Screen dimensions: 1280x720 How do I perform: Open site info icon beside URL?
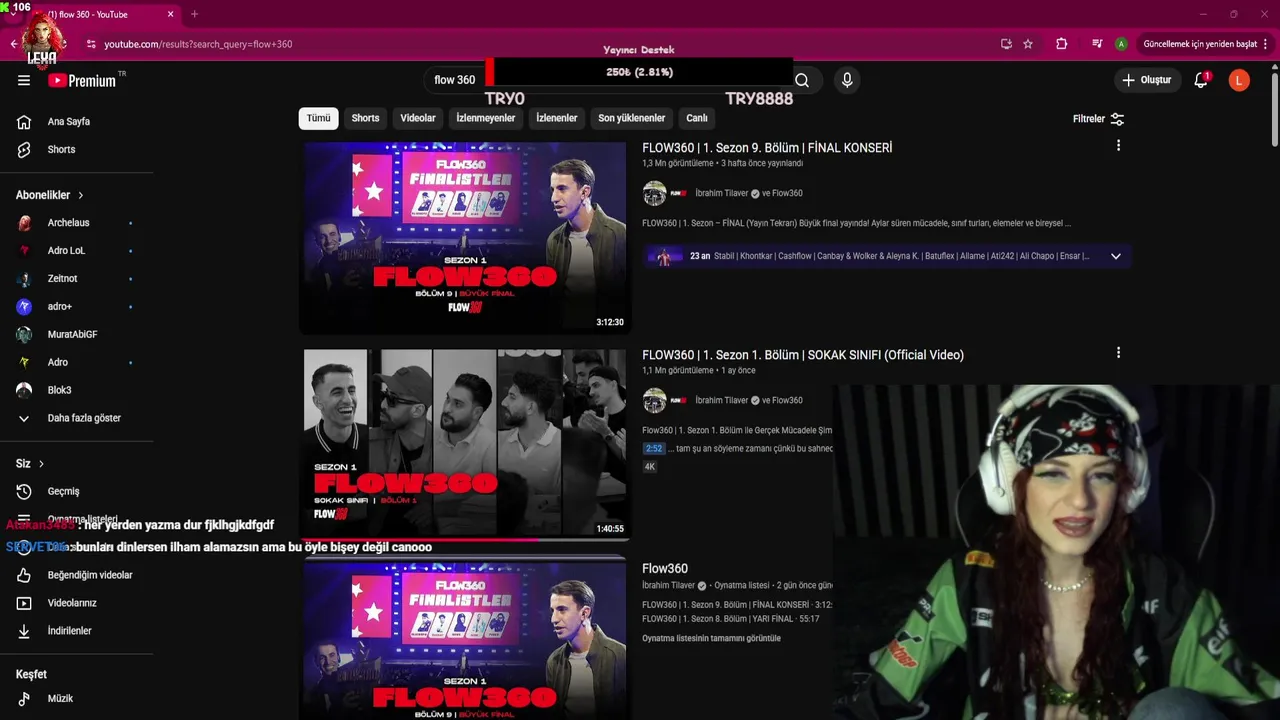[91, 44]
